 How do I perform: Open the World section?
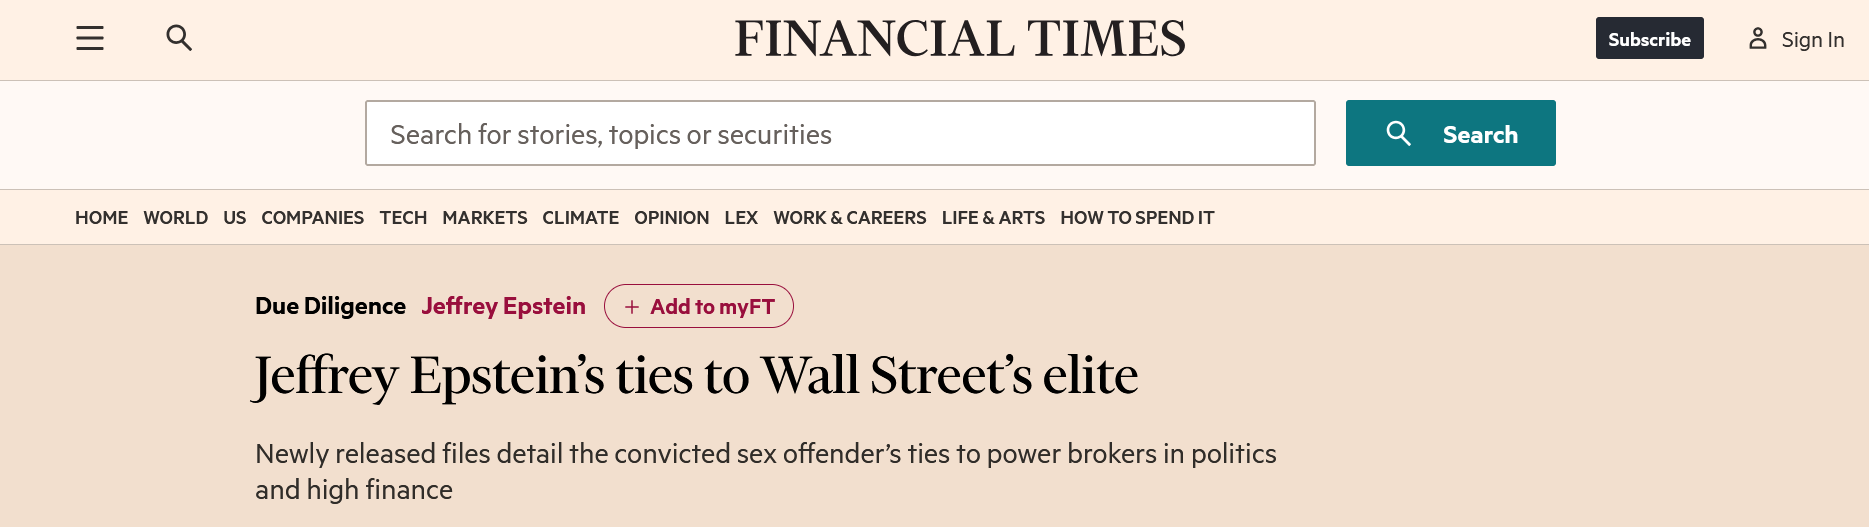175,218
